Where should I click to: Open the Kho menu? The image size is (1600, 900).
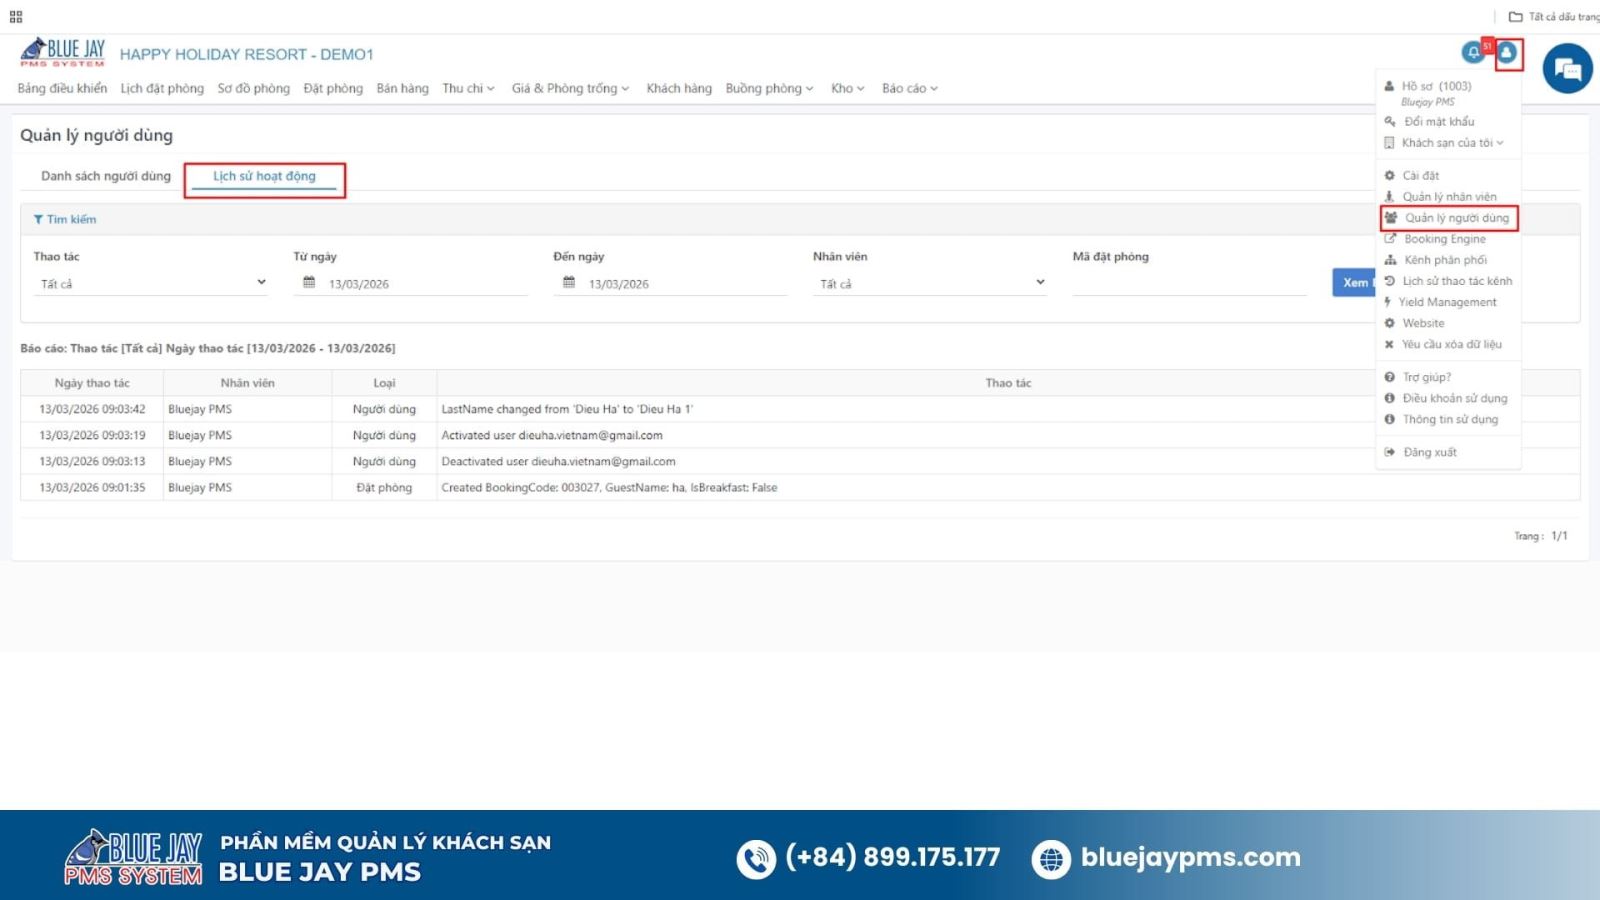point(847,88)
